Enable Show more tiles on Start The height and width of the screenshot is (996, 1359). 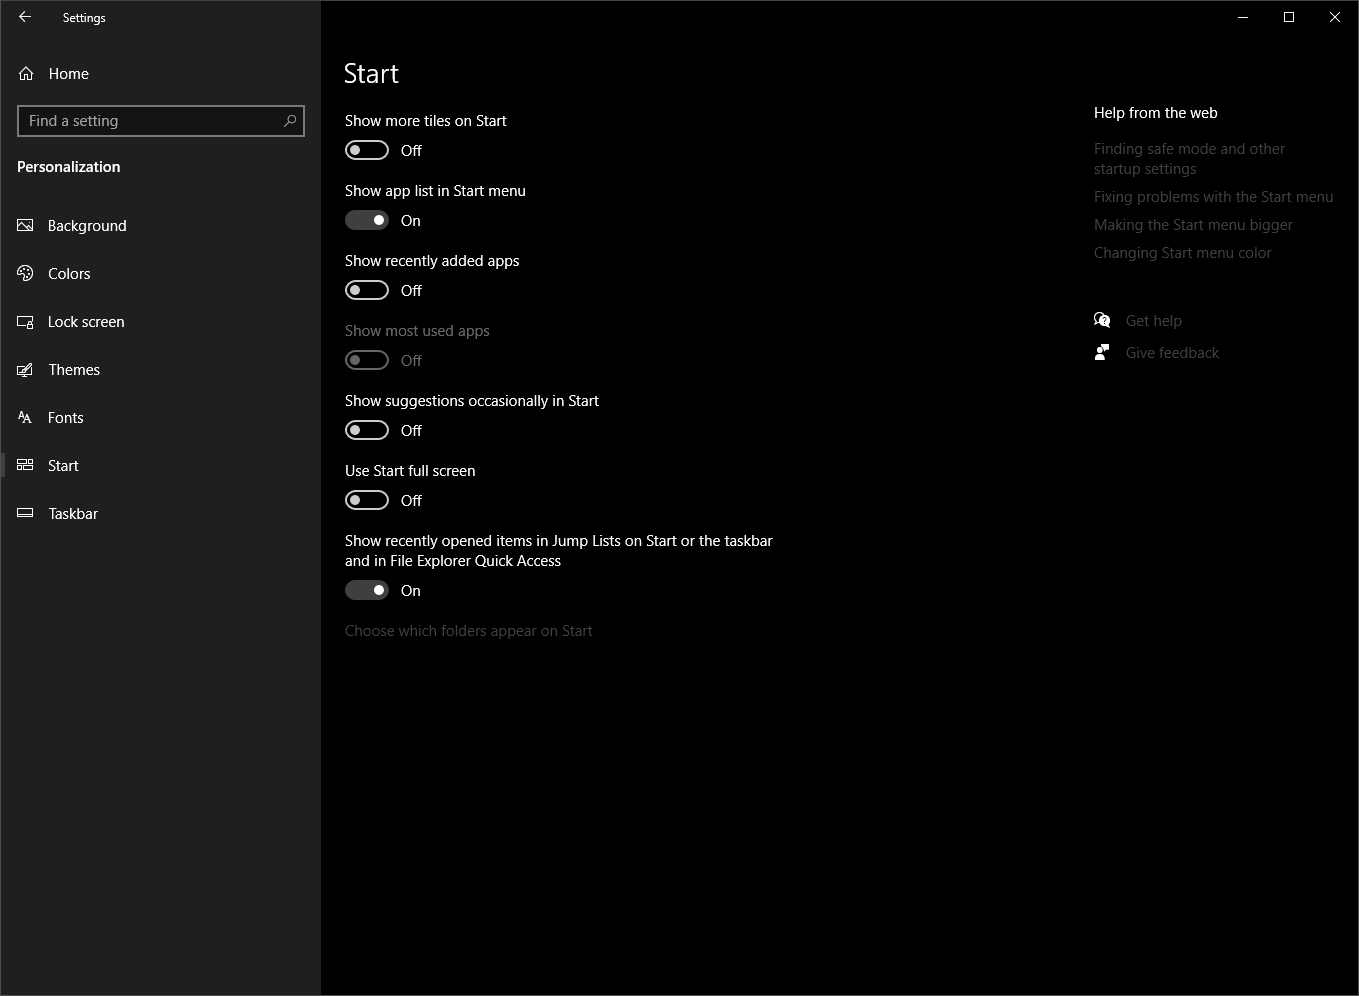pos(367,150)
